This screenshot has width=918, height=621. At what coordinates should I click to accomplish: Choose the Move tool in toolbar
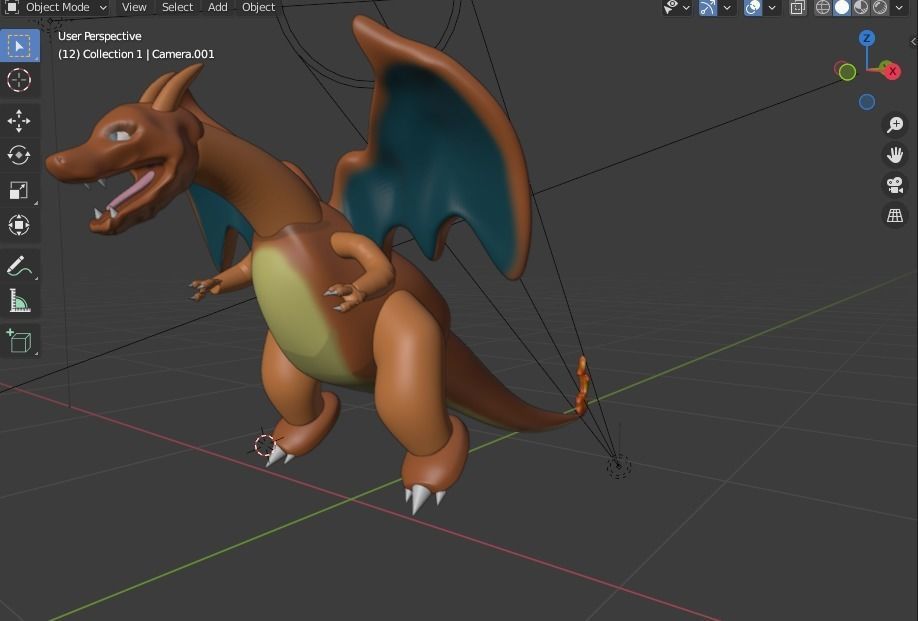pos(19,121)
